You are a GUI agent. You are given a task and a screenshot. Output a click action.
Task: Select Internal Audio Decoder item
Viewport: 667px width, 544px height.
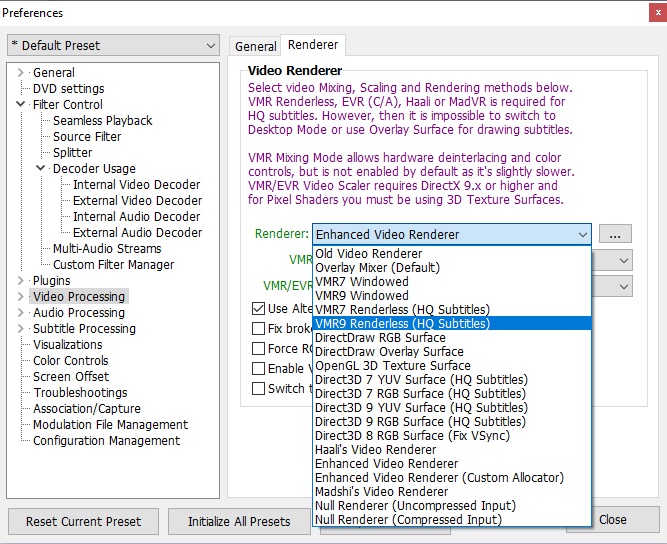click(136, 216)
